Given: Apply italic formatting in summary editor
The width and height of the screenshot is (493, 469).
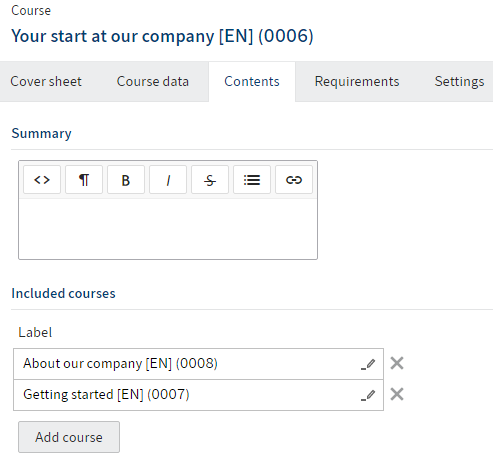Looking at the screenshot, I should [168, 180].
